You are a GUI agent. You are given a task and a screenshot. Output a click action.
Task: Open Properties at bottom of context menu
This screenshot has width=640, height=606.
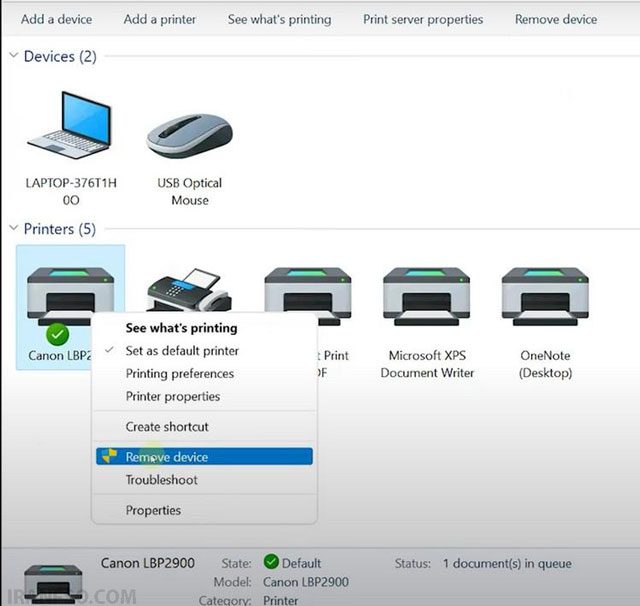[204, 511]
